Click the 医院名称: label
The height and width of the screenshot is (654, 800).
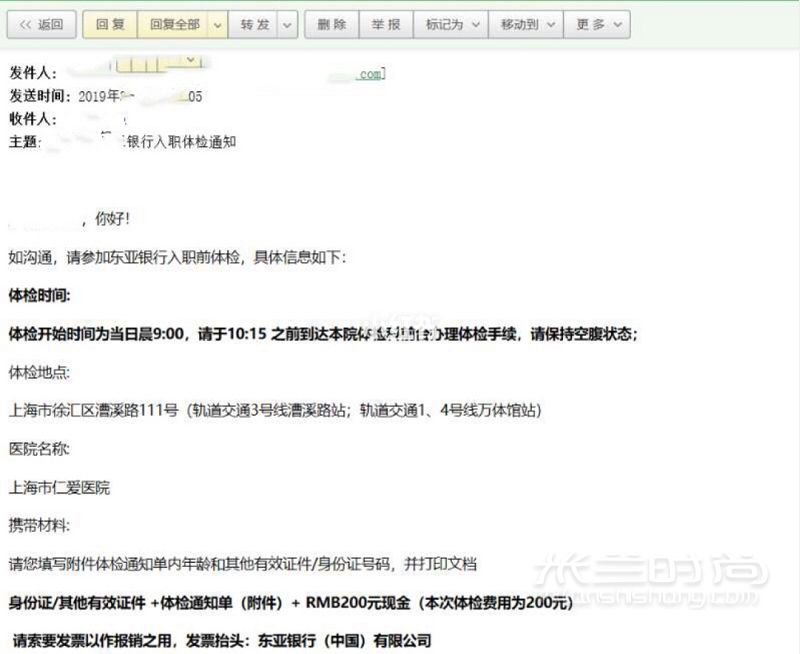pyautogui.click(x=39, y=449)
